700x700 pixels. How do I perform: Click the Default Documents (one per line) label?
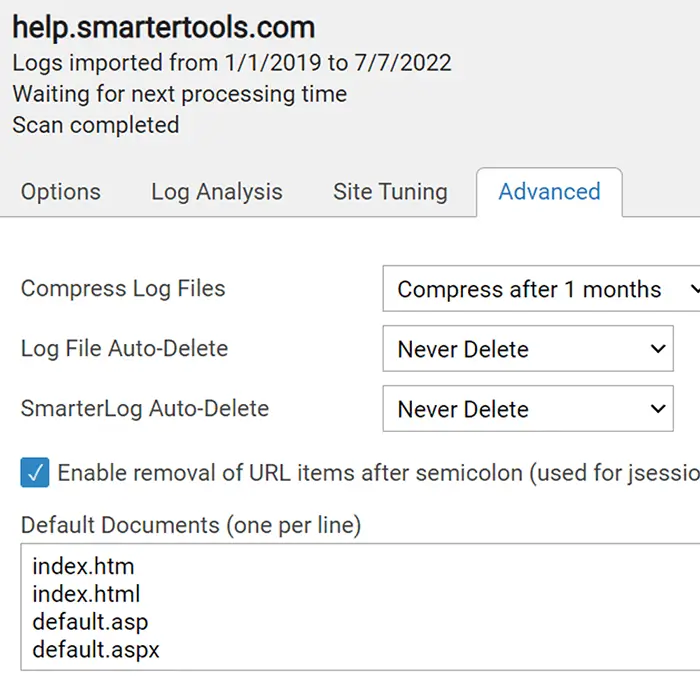(x=191, y=525)
